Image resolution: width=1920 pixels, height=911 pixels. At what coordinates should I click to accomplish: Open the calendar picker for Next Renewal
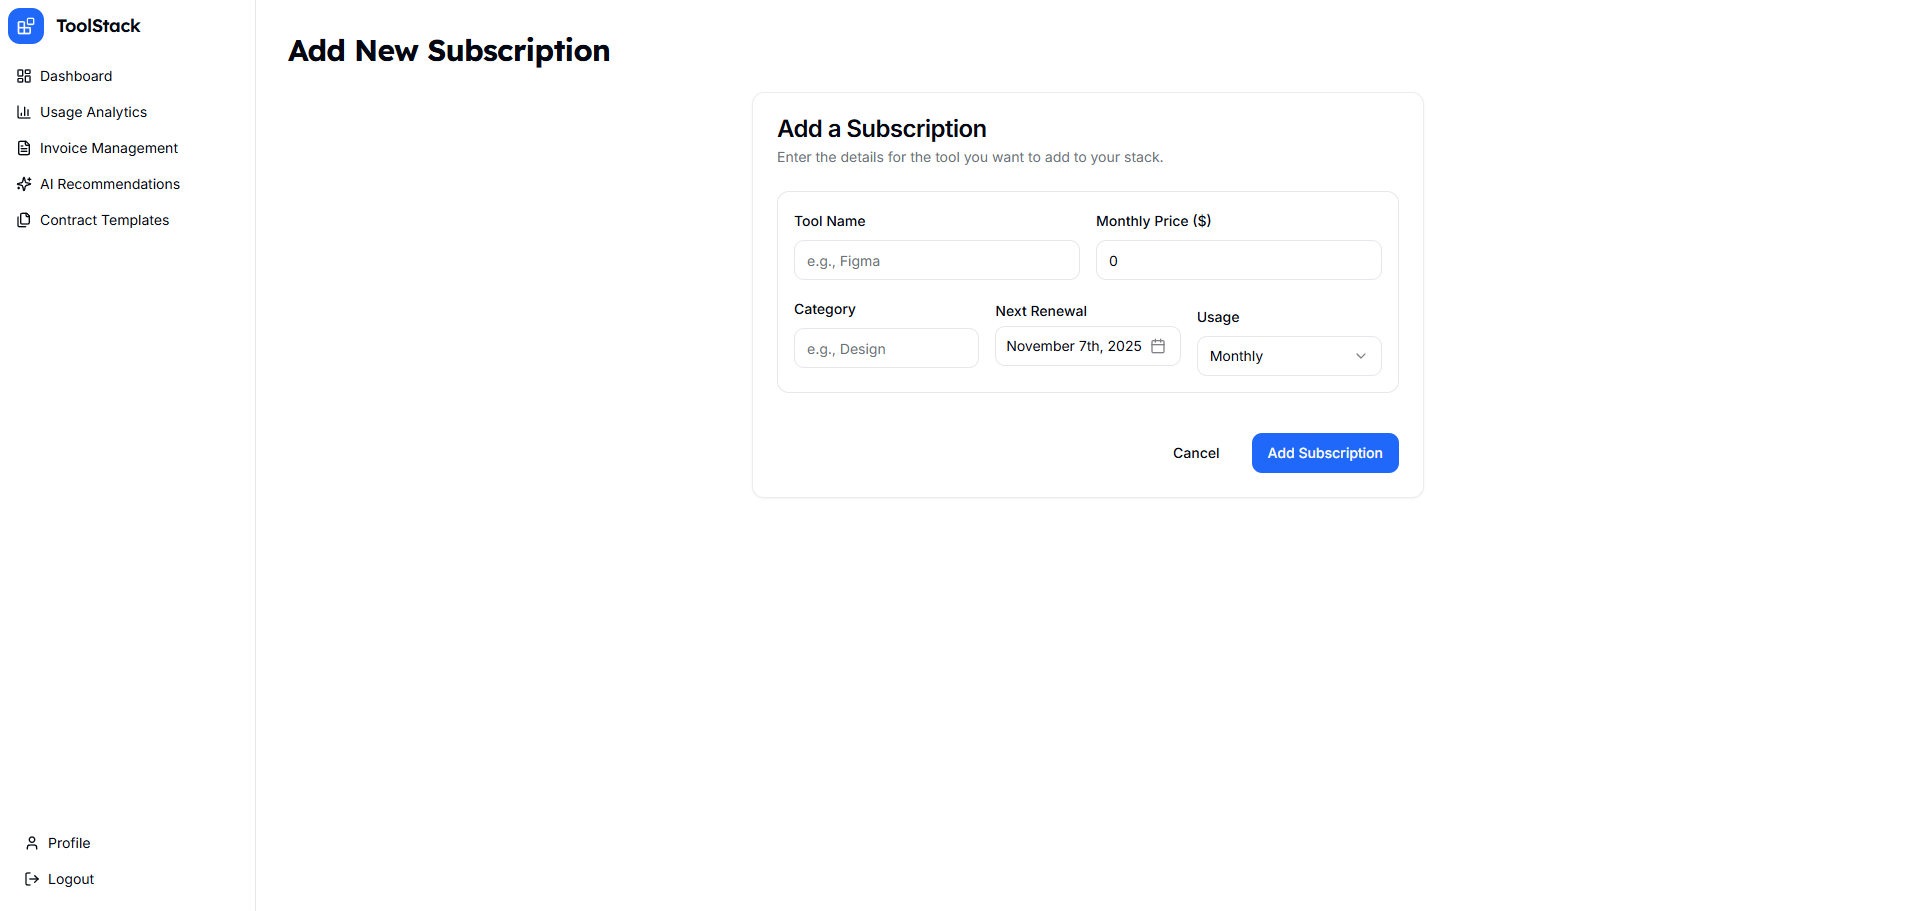pos(1158,345)
